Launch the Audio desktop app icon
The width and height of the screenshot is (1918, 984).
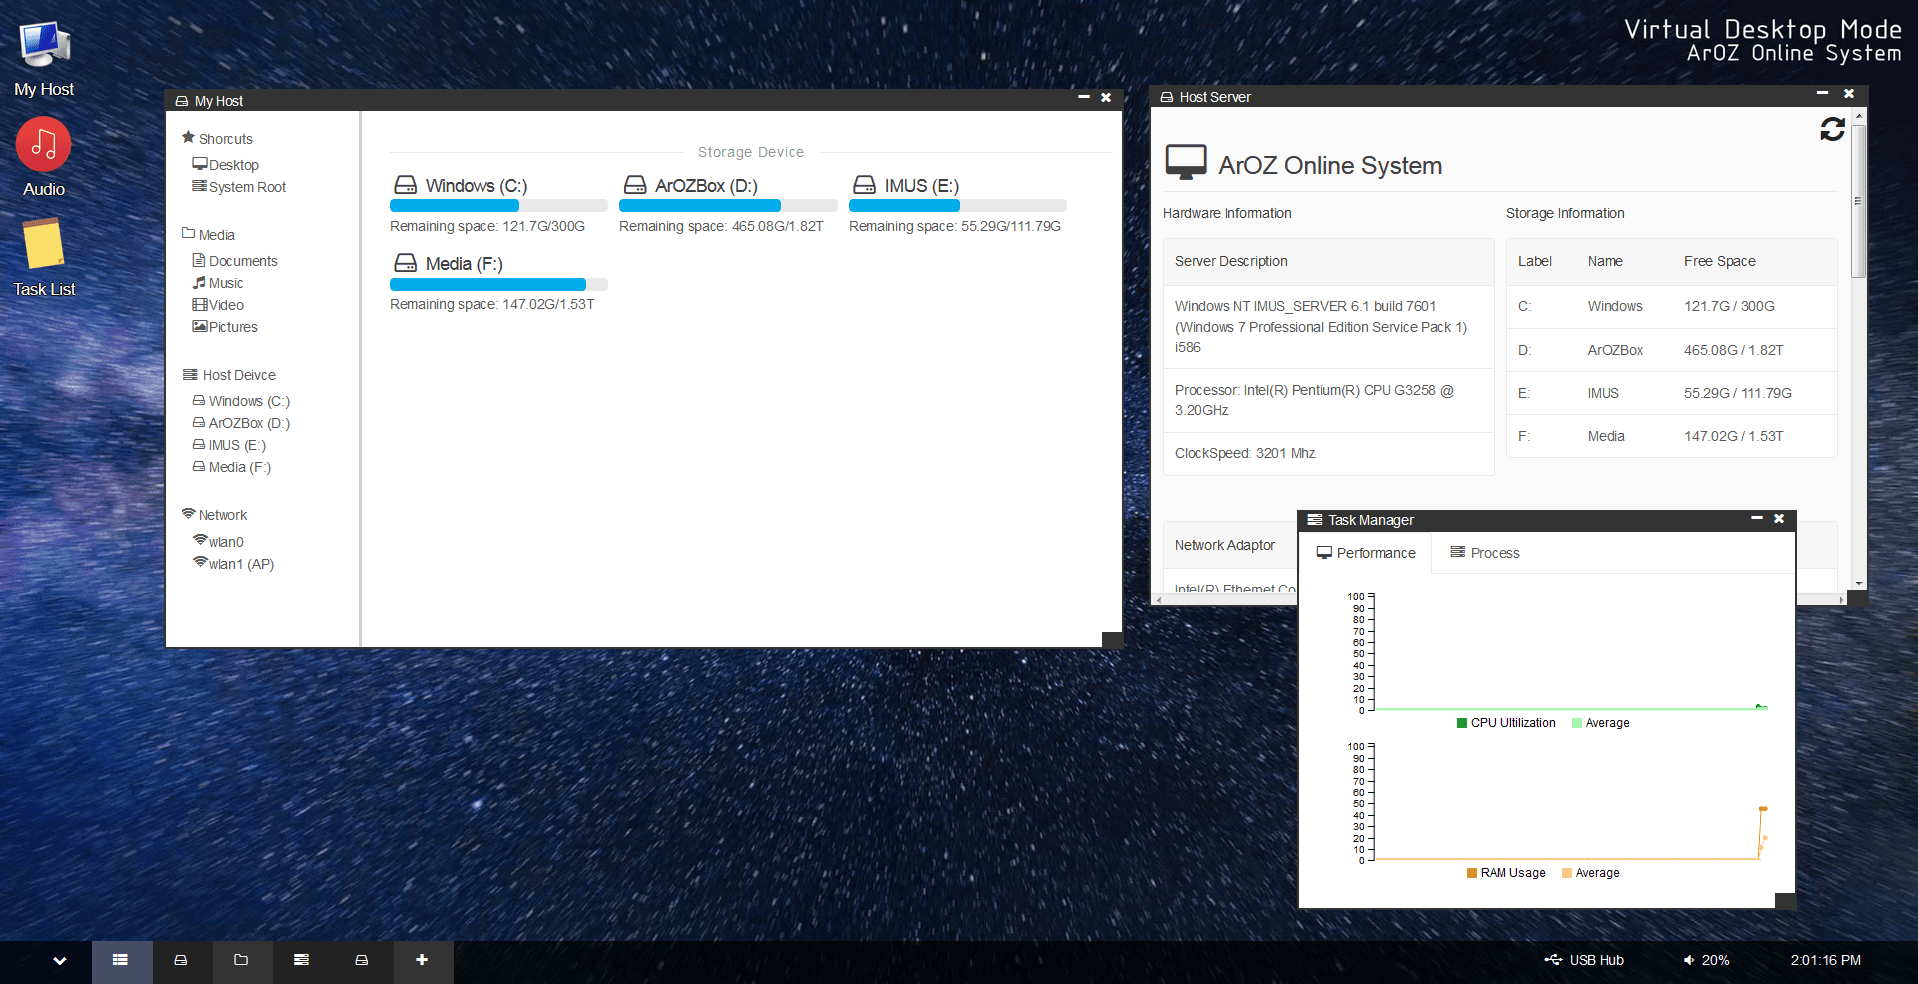coord(44,156)
